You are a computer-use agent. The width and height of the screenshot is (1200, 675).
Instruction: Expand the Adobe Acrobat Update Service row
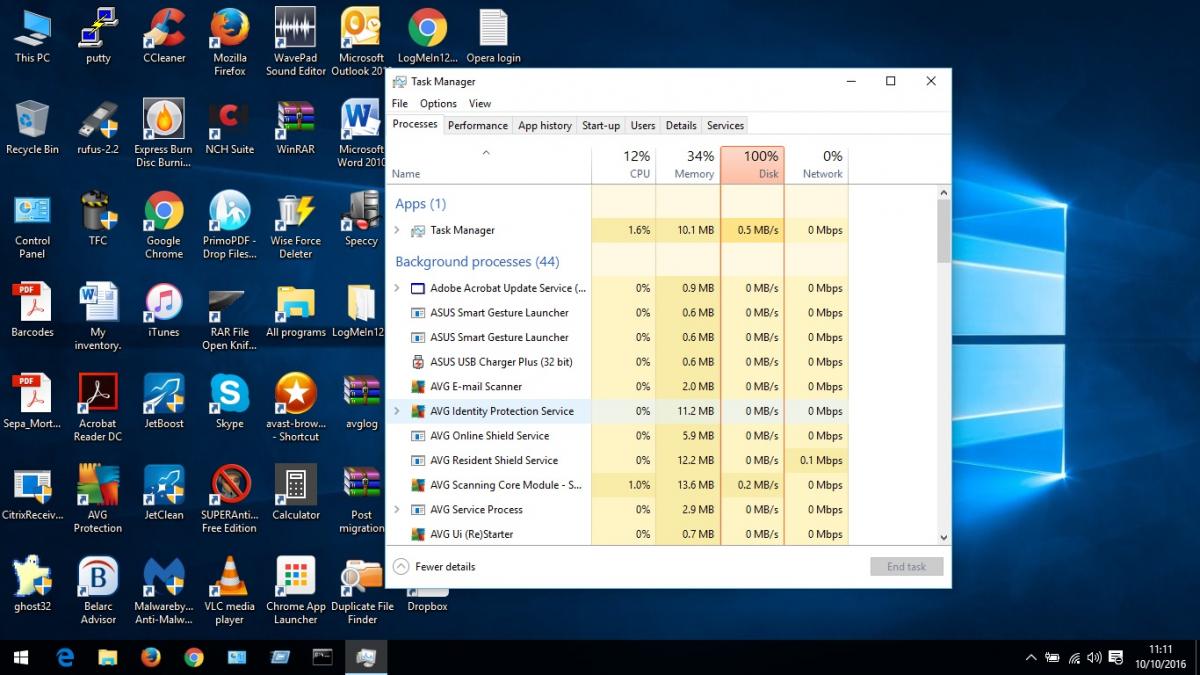397,288
